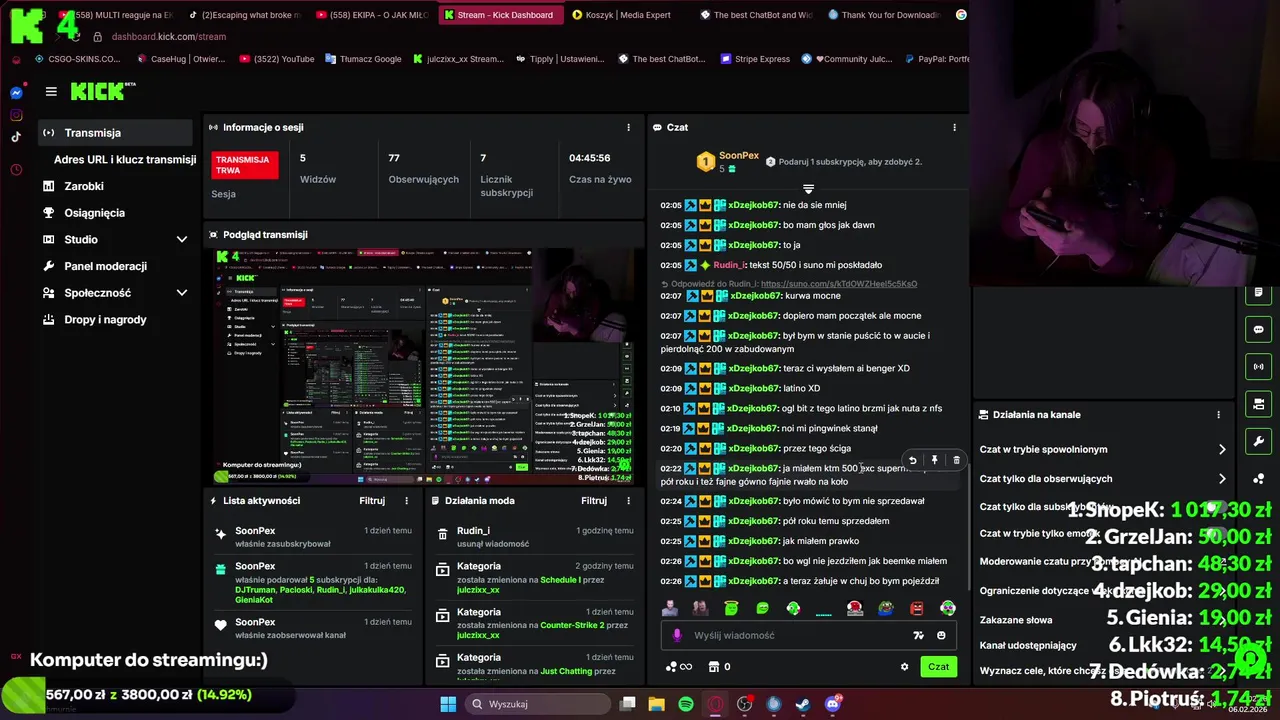Open the Stripe Express bookmark
This screenshot has height=720, width=1280.
pos(753,59)
